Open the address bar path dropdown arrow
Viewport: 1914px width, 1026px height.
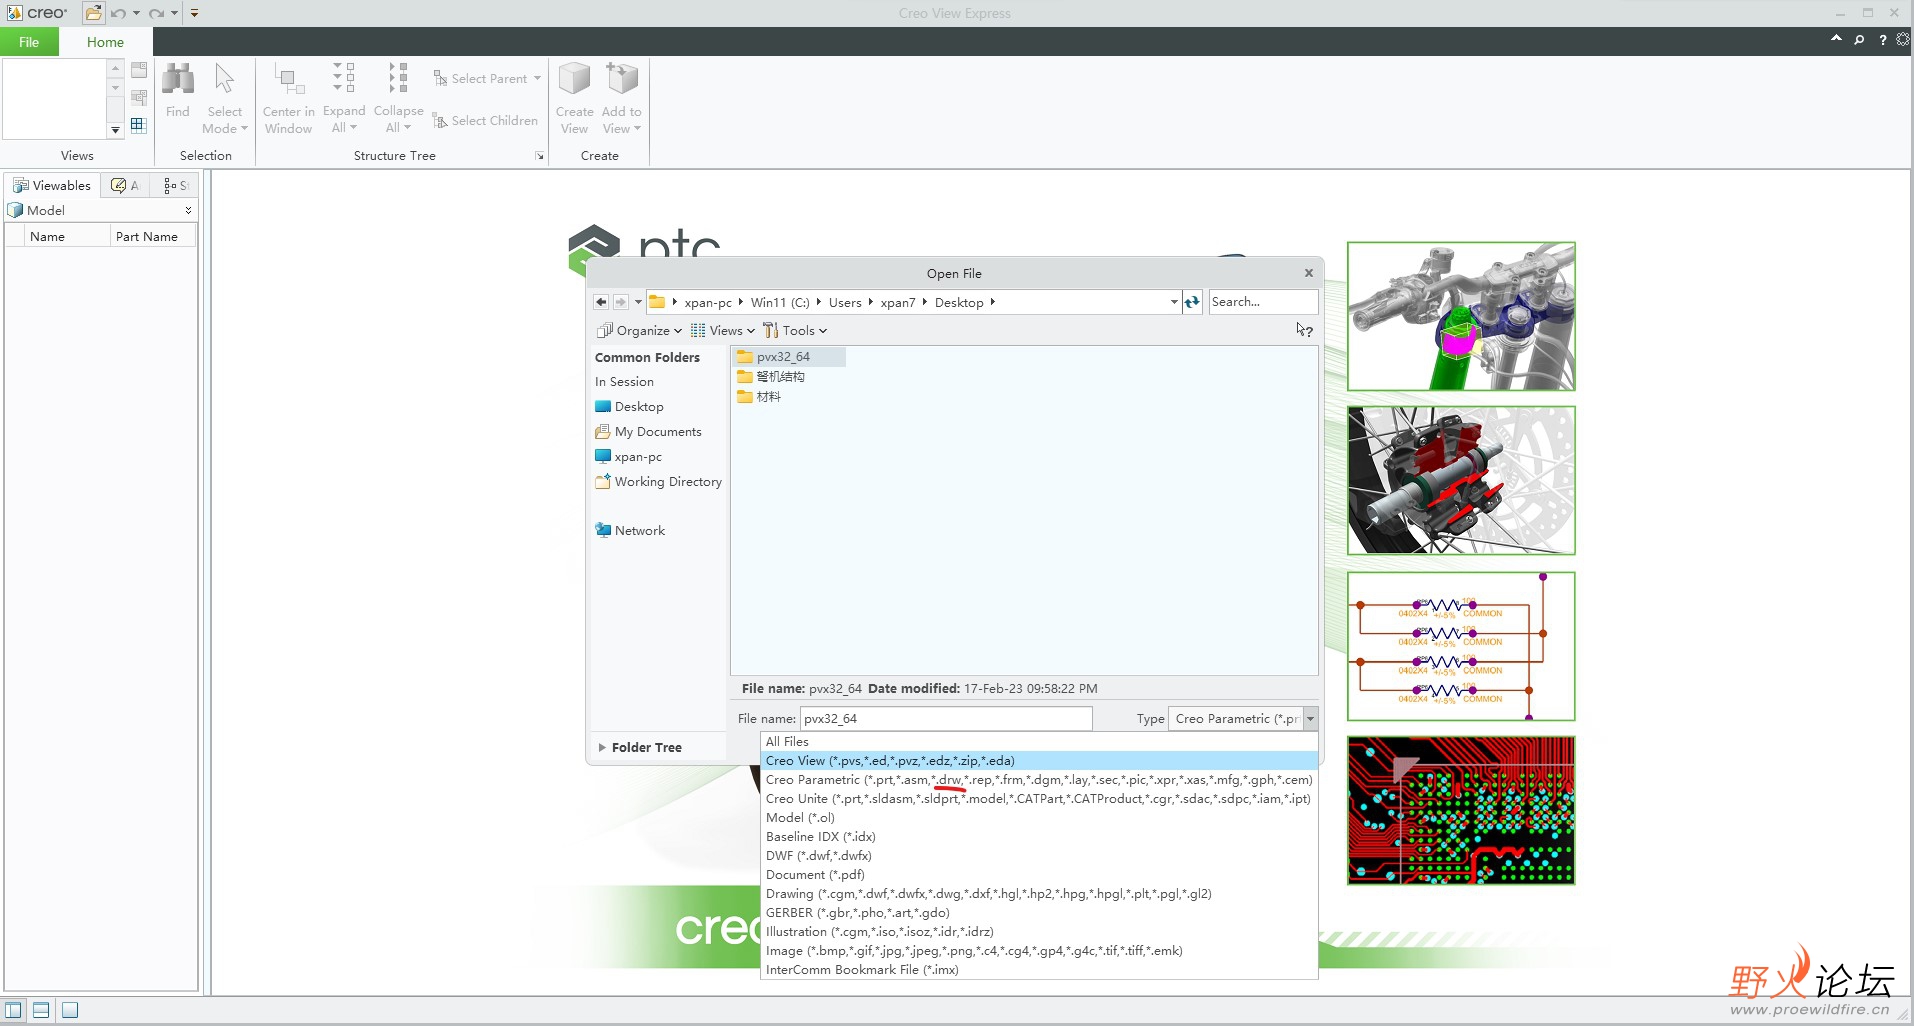click(x=1174, y=302)
